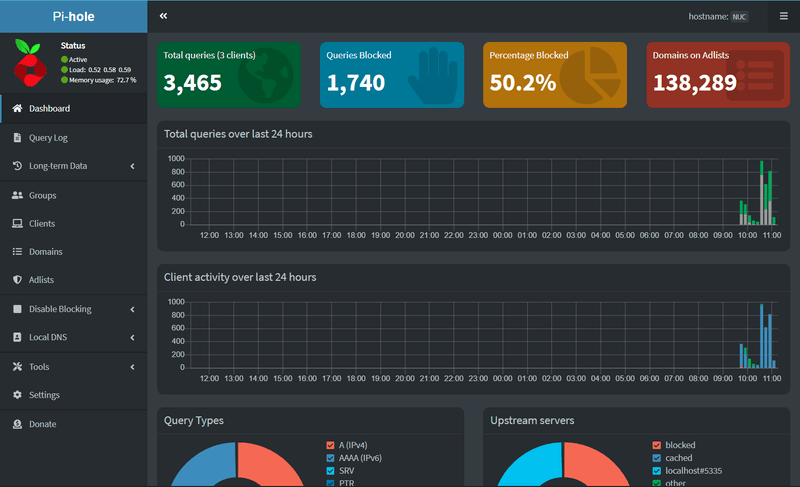Expand the Long-term Data submenu
This screenshot has height=487, width=800.
point(73,166)
